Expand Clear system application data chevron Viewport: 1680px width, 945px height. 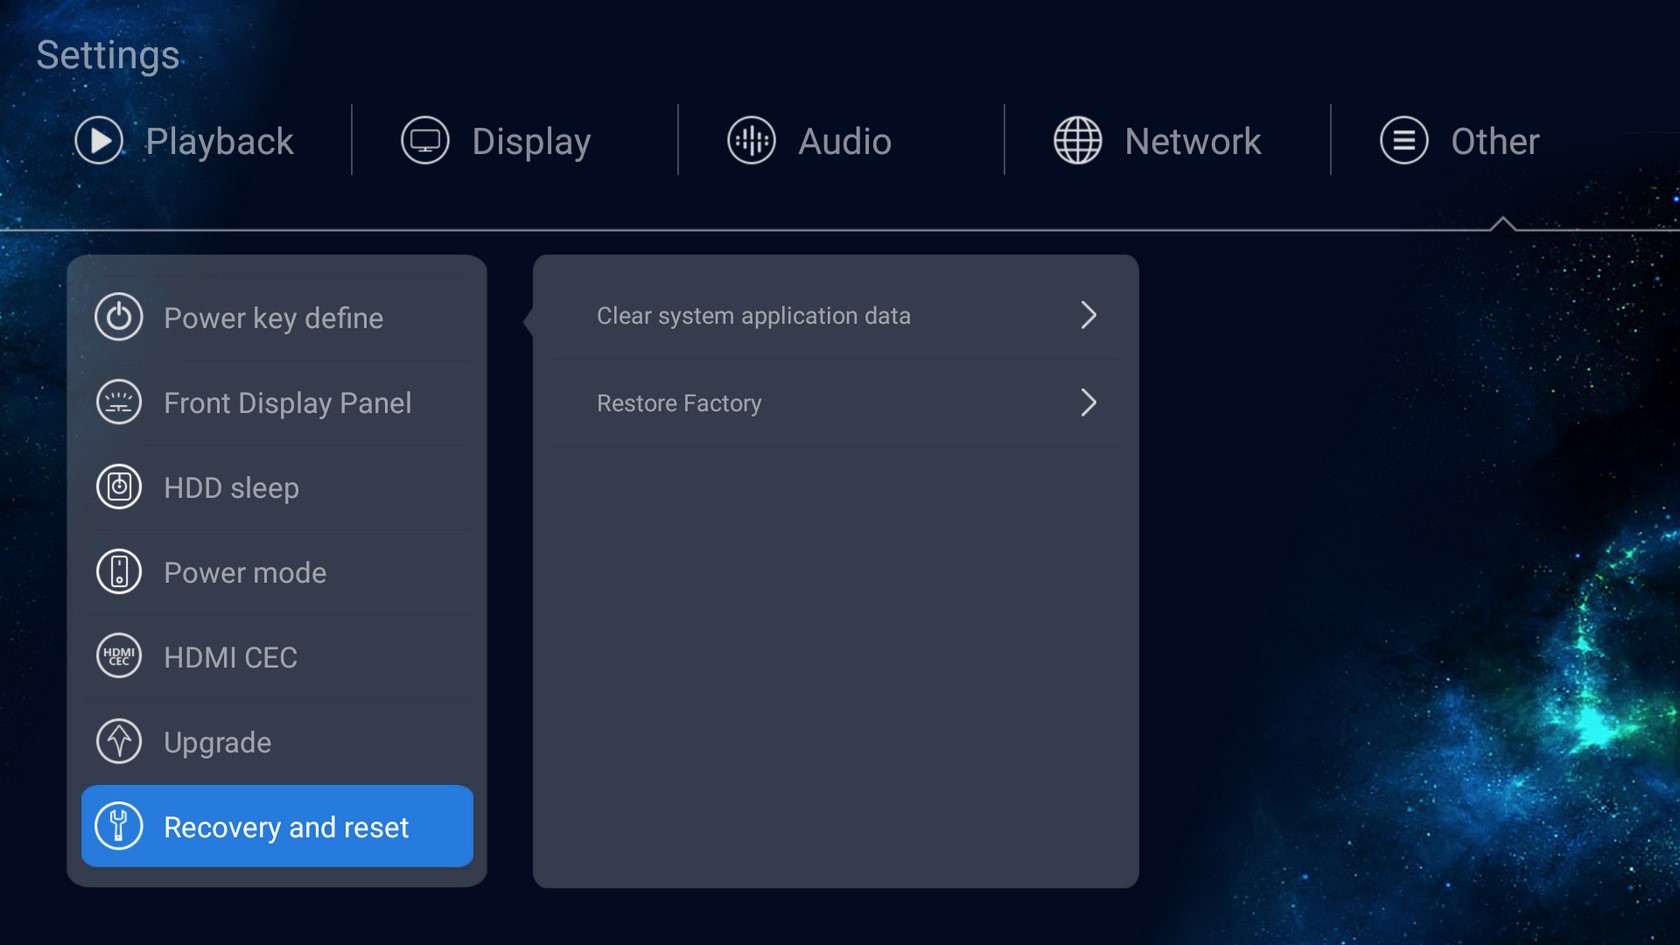[x=1089, y=315]
